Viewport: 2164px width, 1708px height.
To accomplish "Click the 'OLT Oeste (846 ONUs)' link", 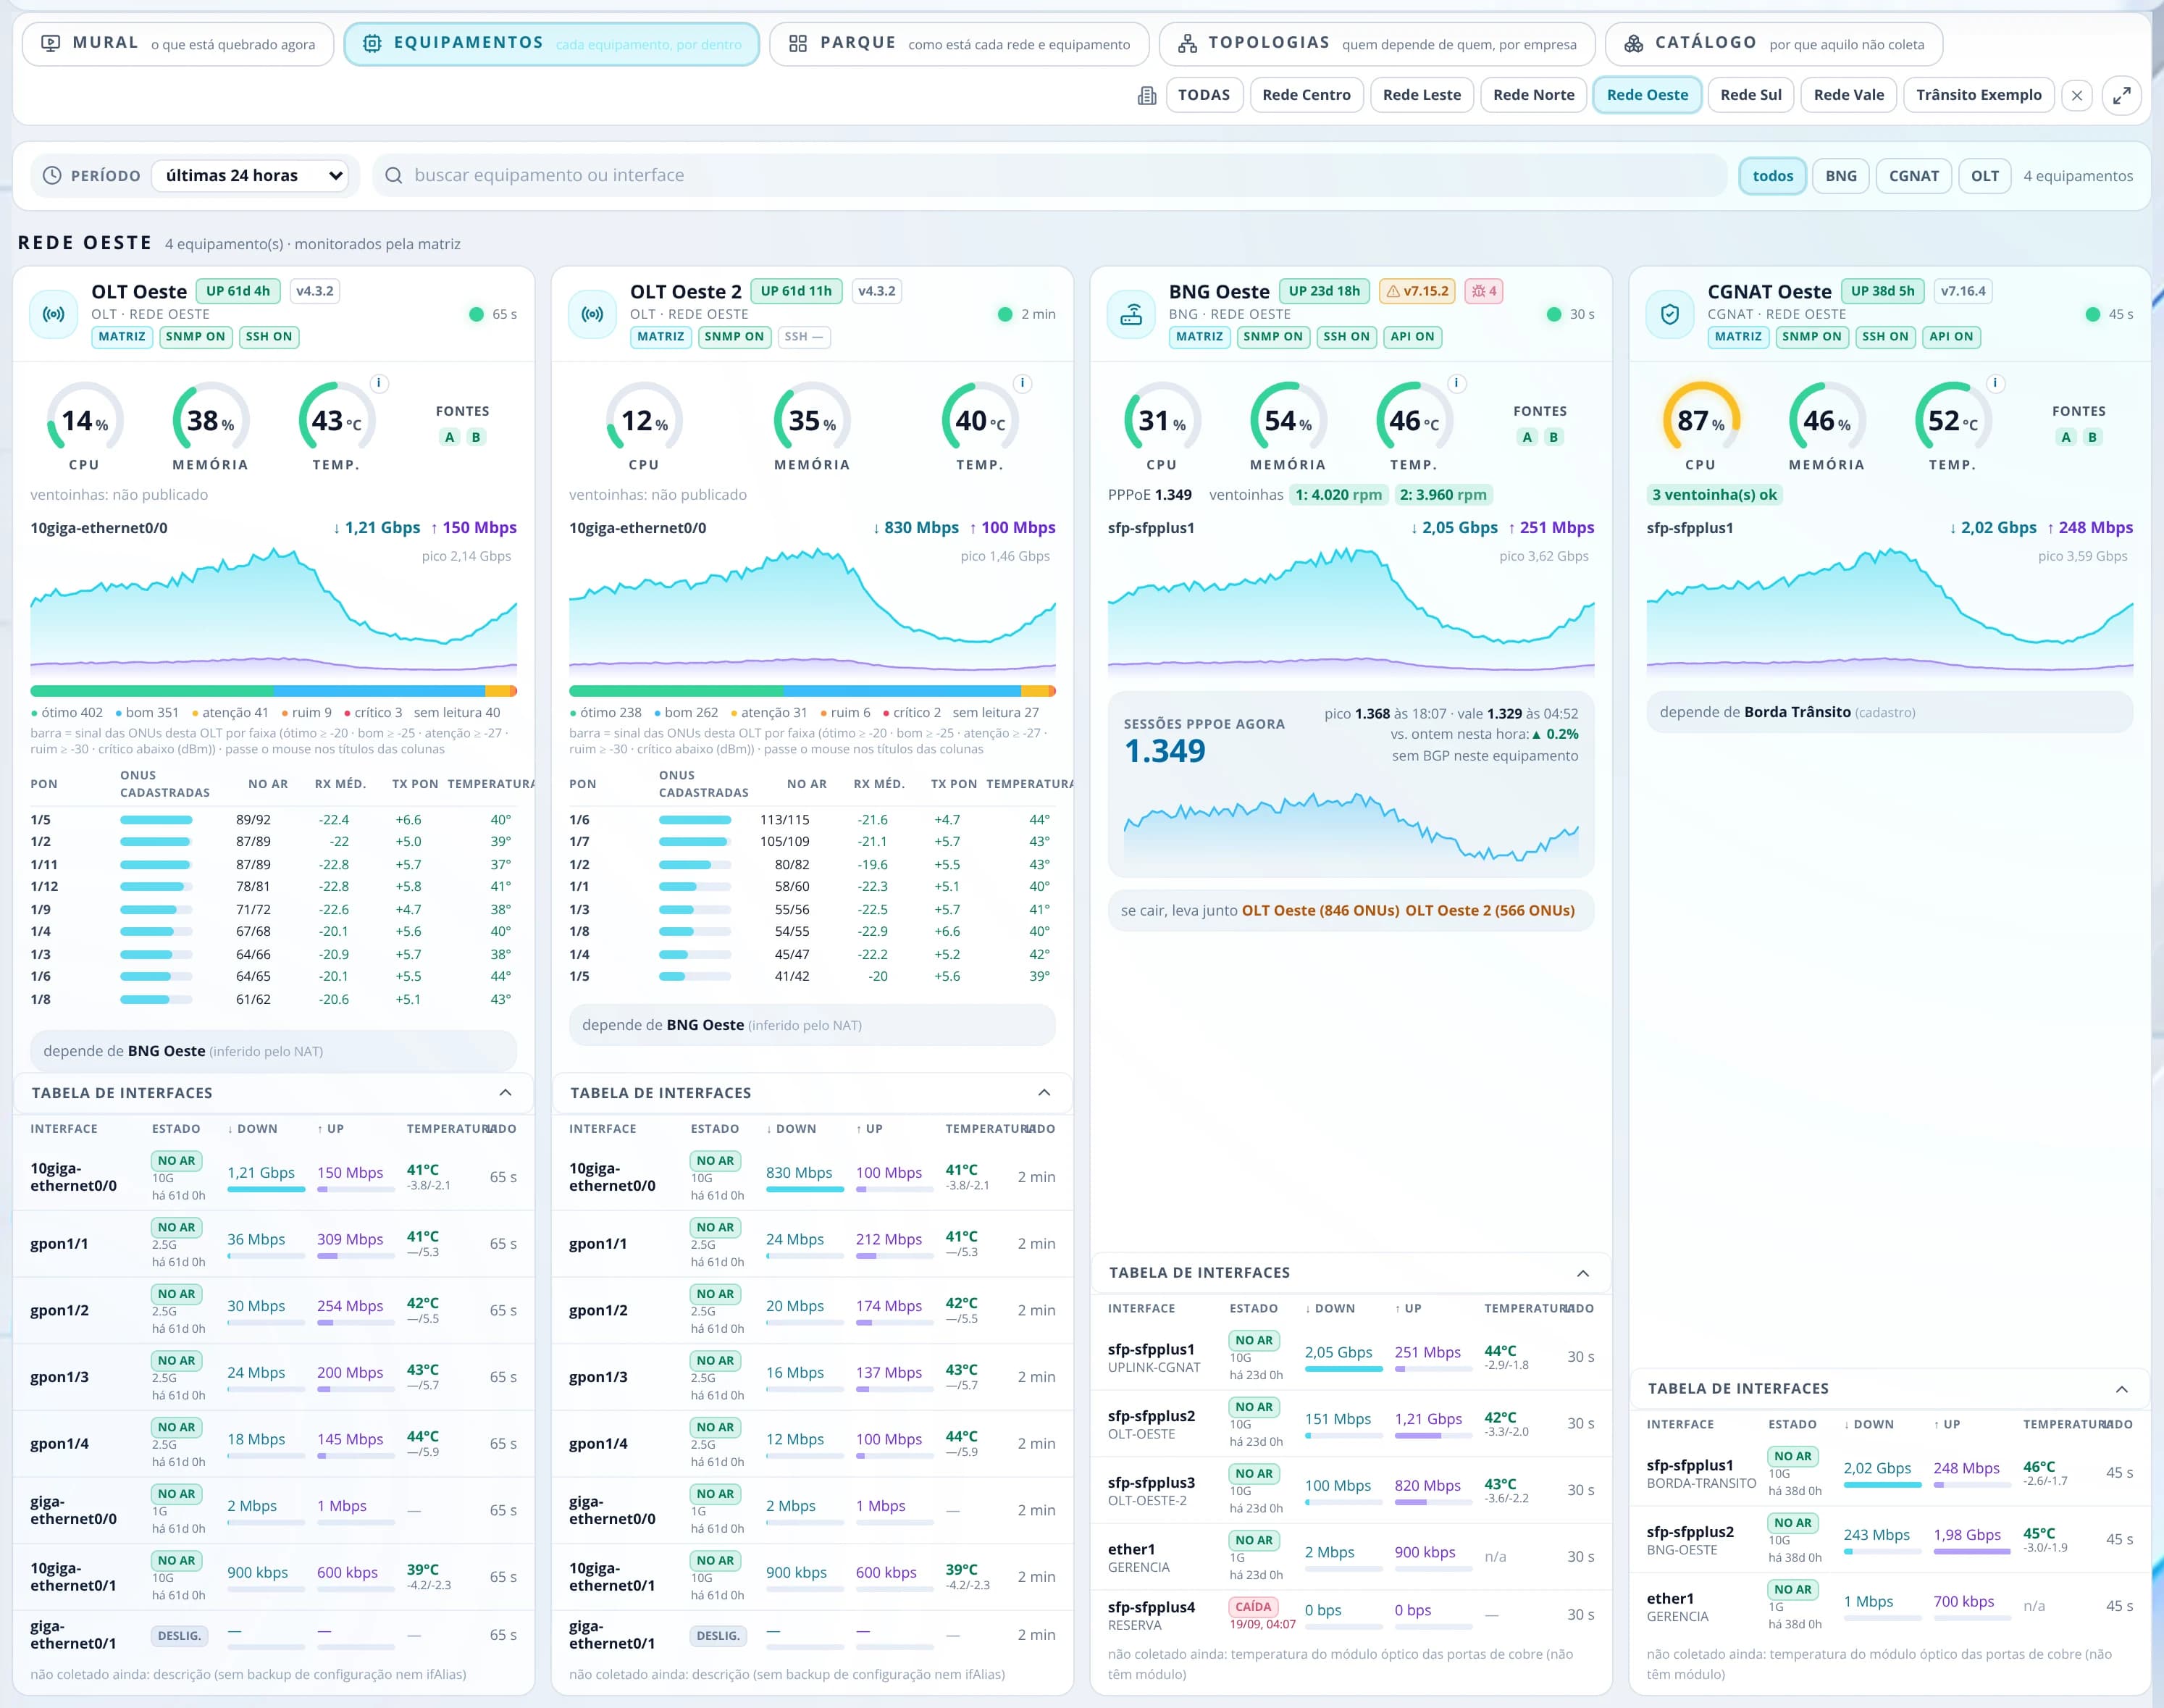I will (1320, 911).
